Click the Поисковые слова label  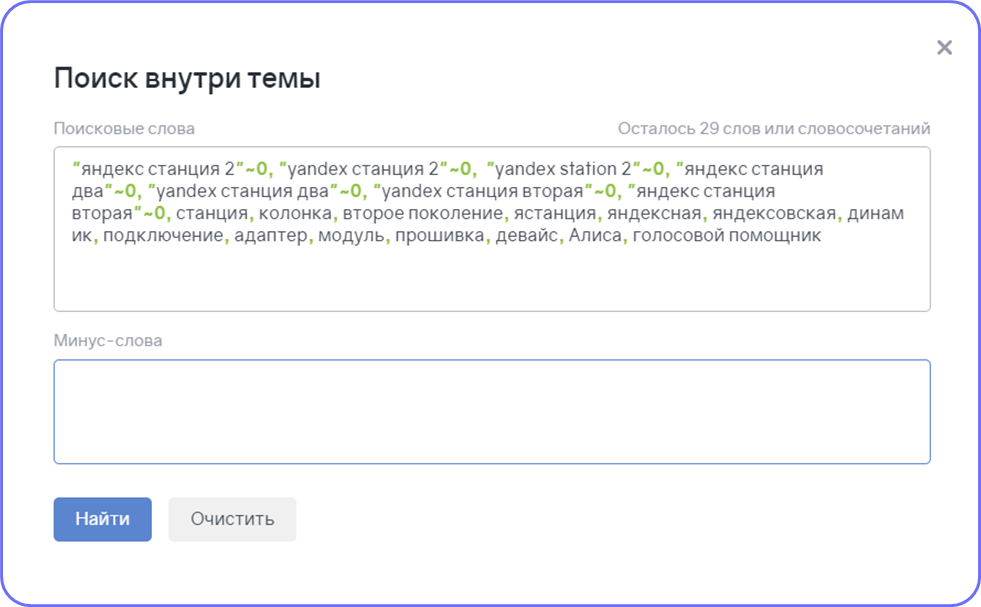[124, 128]
